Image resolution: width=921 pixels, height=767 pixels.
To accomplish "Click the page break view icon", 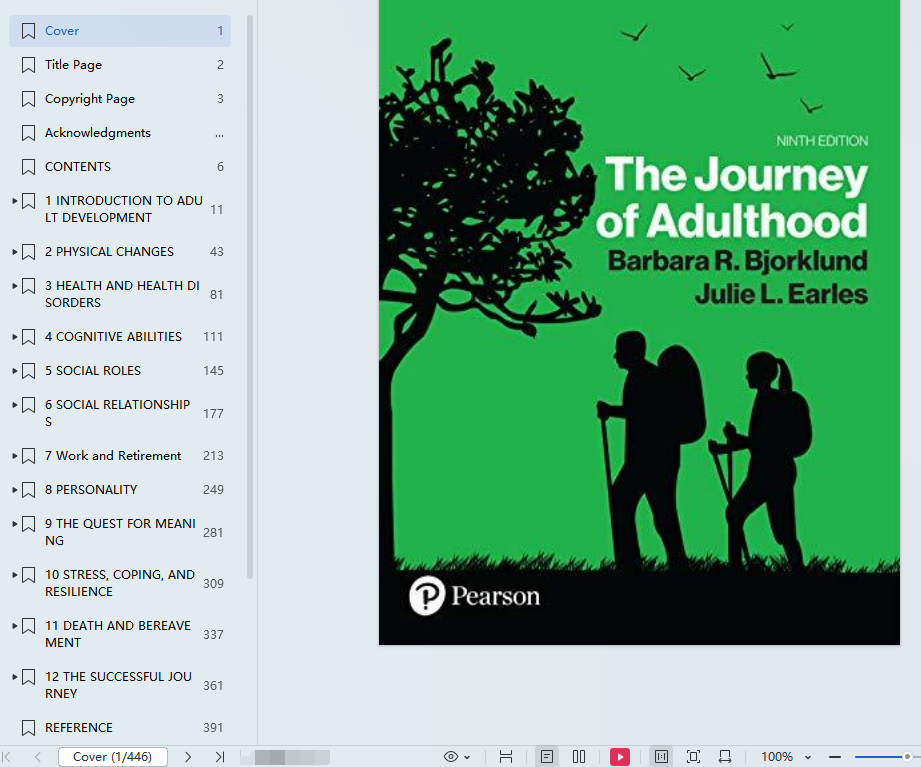I will tap(506, 756).
